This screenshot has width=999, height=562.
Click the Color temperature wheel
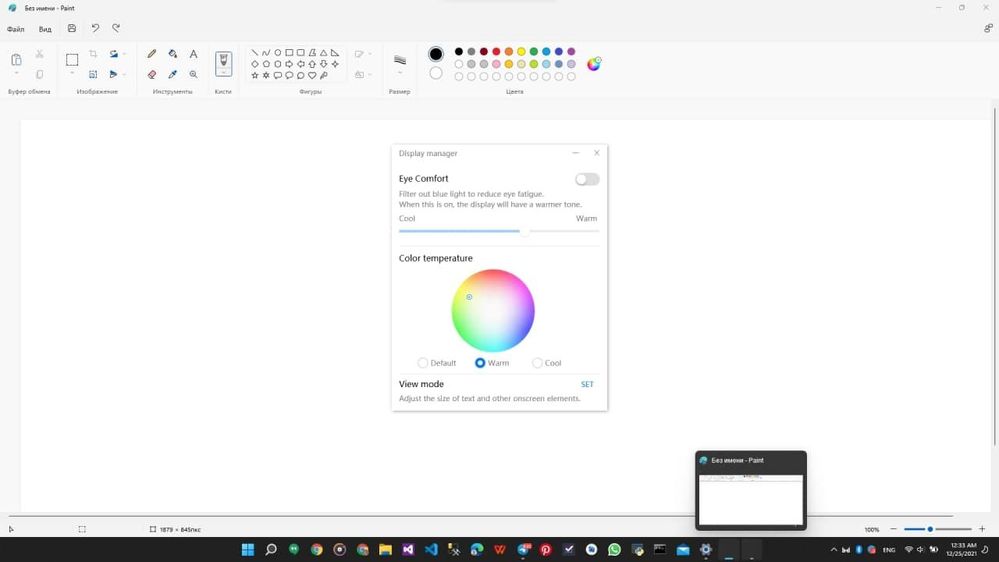pos(493,310)
